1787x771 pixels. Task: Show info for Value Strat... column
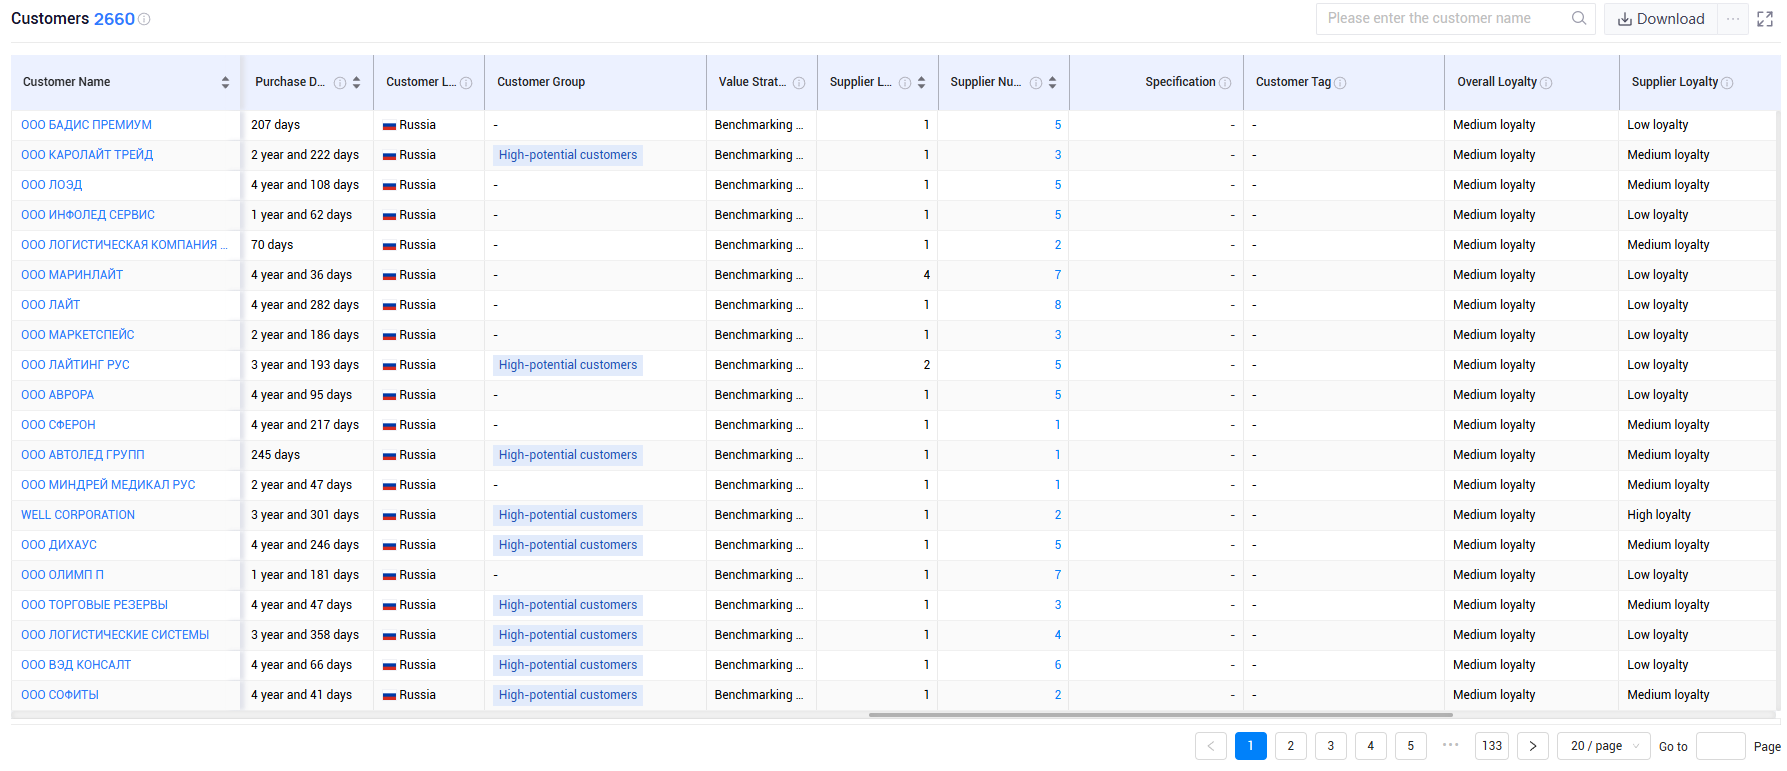pos(799,83)
